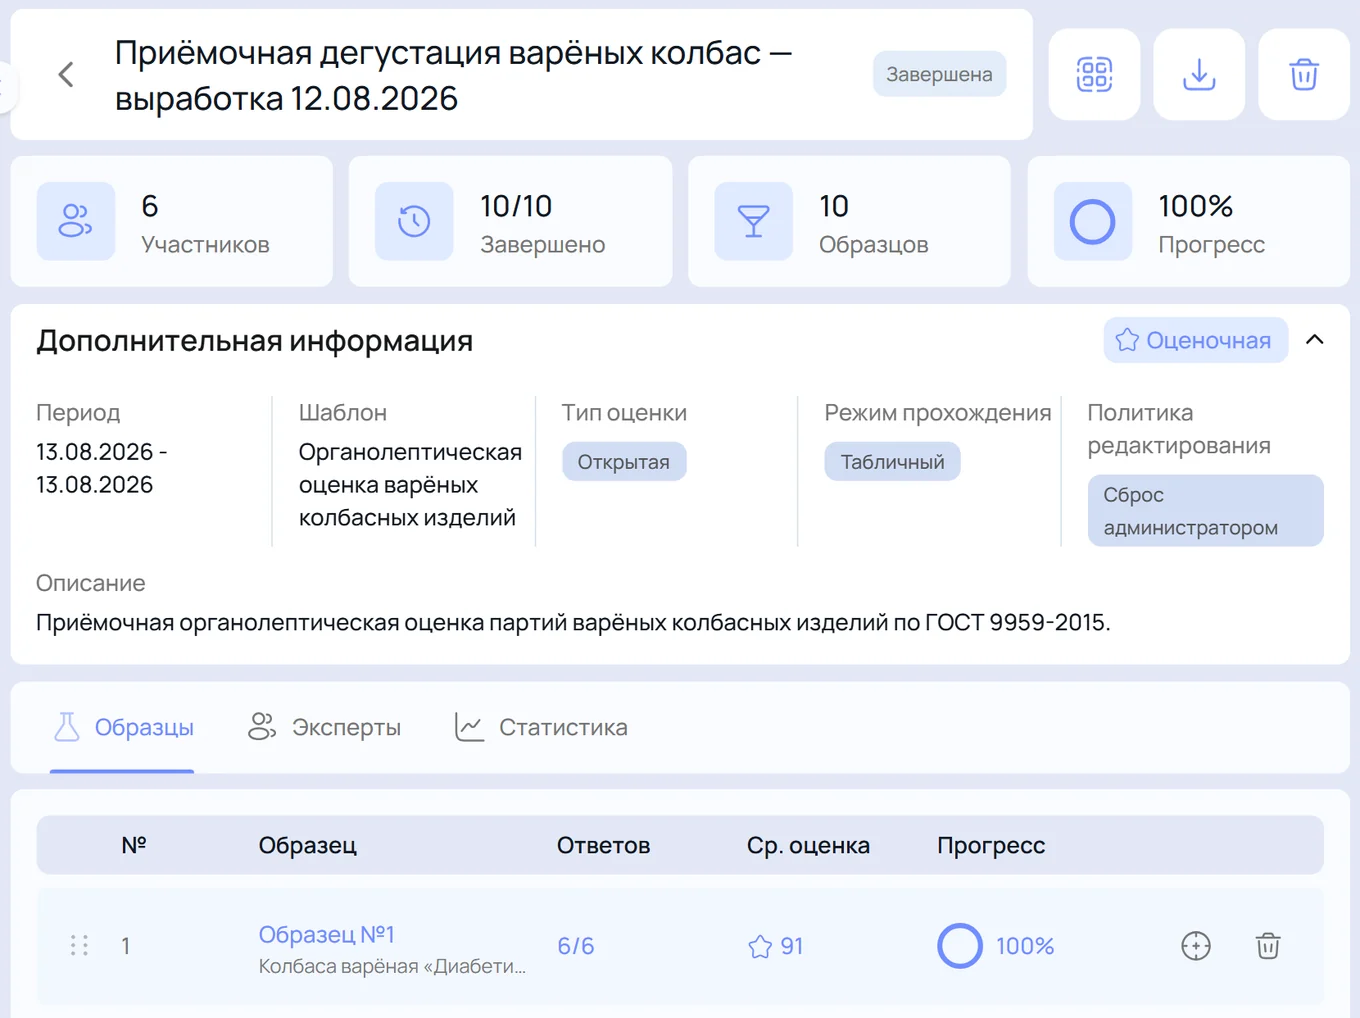Click the sample subtitle Колбаса варёная «Диабети…
The width and height of the screenshot is (1360, 1018).
392,966
